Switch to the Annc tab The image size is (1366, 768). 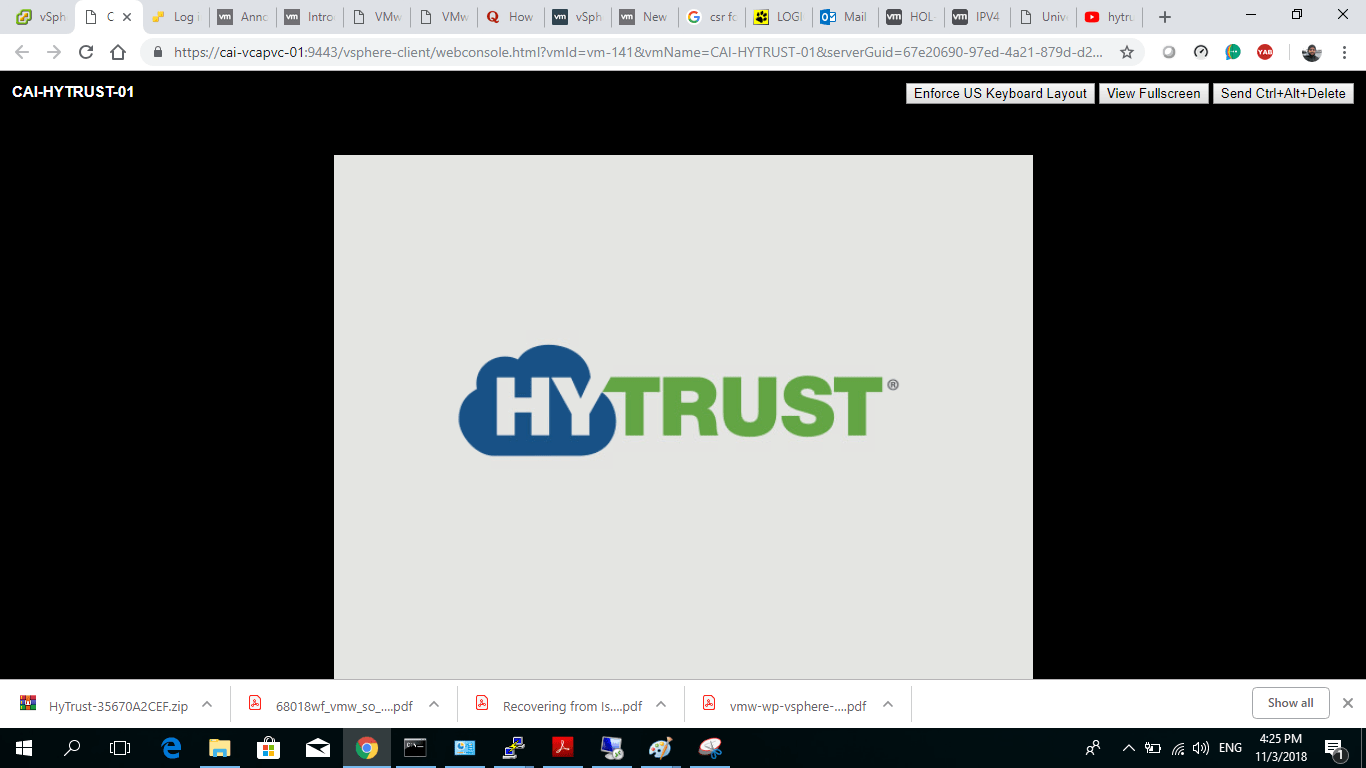(x=242, y=17)
